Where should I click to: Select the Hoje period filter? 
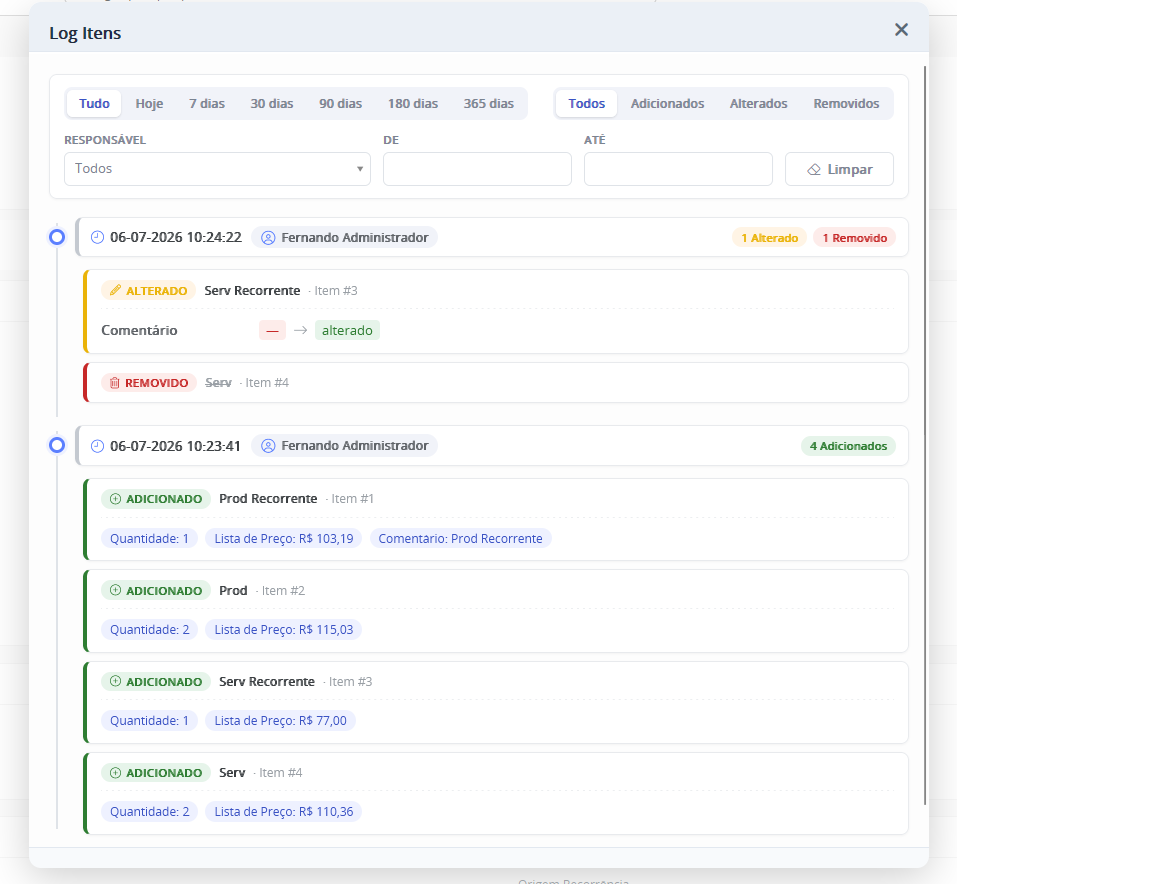[149, 103]
